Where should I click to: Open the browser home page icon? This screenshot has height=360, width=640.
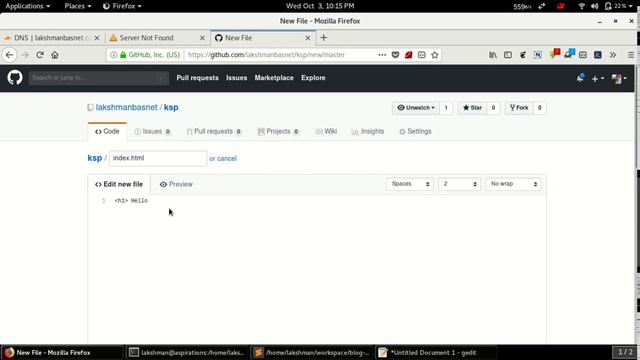coord(55,55)
